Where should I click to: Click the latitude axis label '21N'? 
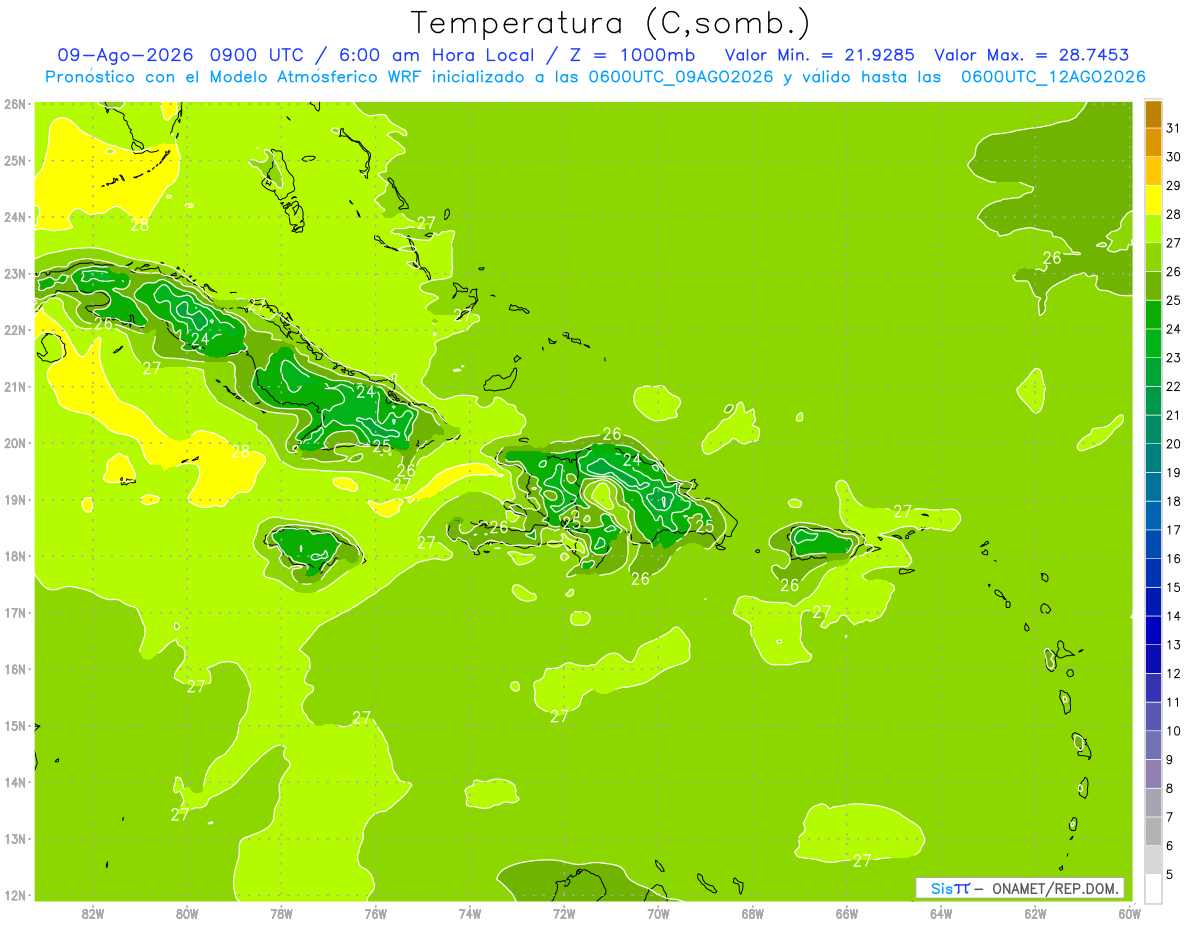pos(15,387)
